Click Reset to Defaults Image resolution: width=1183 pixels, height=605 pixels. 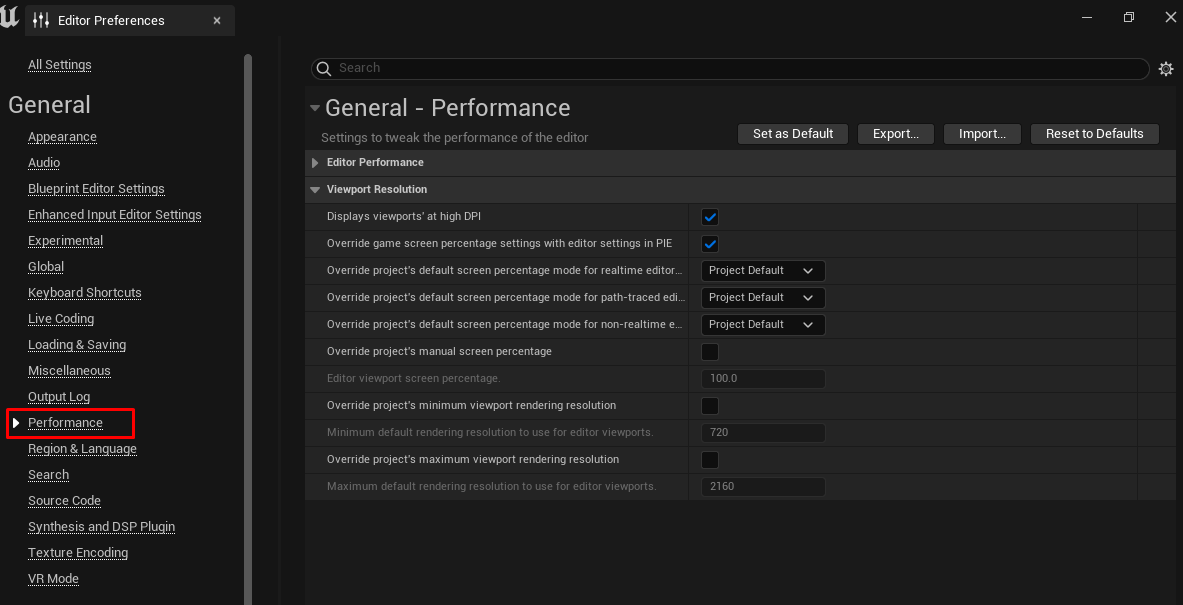pos(1095,134)
